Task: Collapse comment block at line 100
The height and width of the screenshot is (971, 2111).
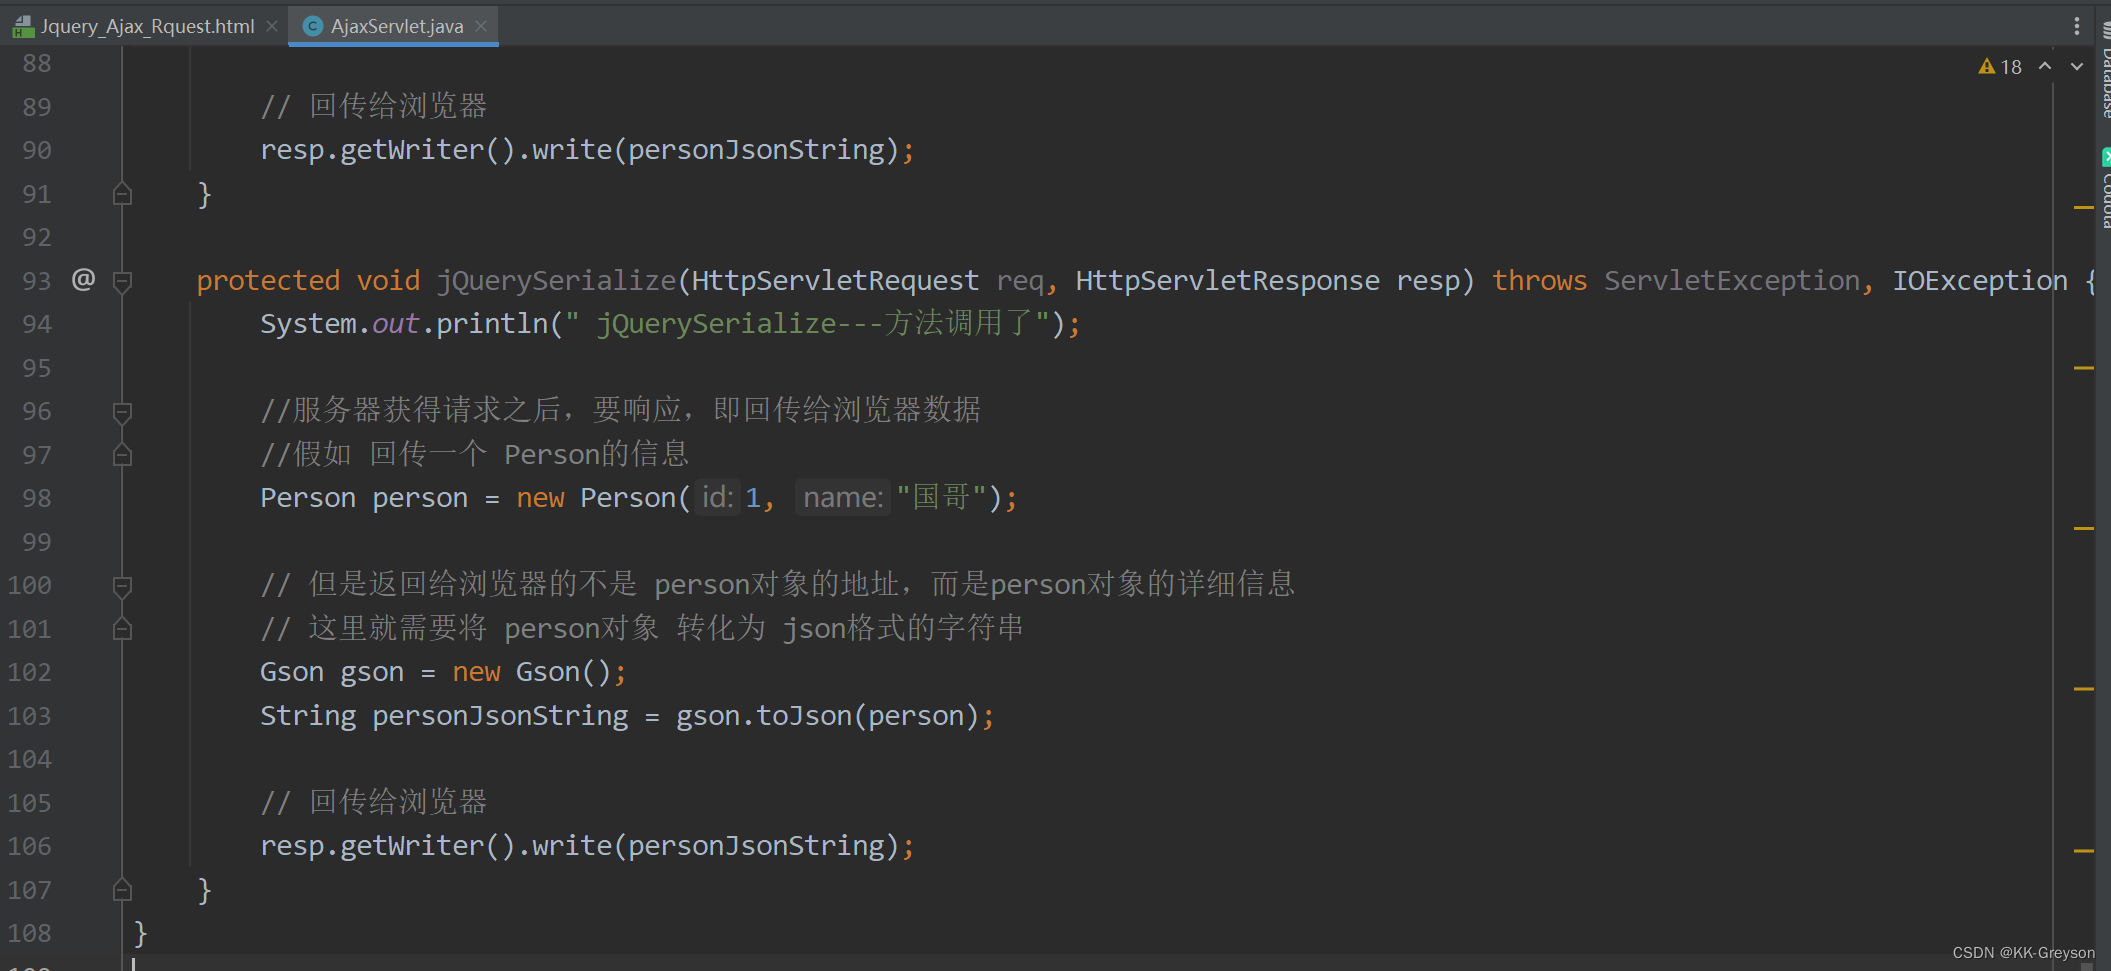Action: click(x=122, y=586)
